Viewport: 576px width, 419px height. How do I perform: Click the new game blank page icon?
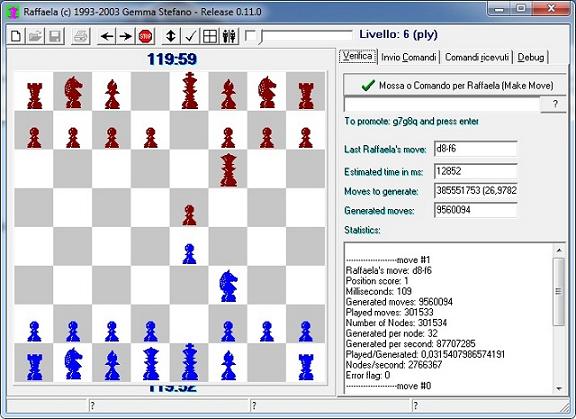[x=16, y=36]
